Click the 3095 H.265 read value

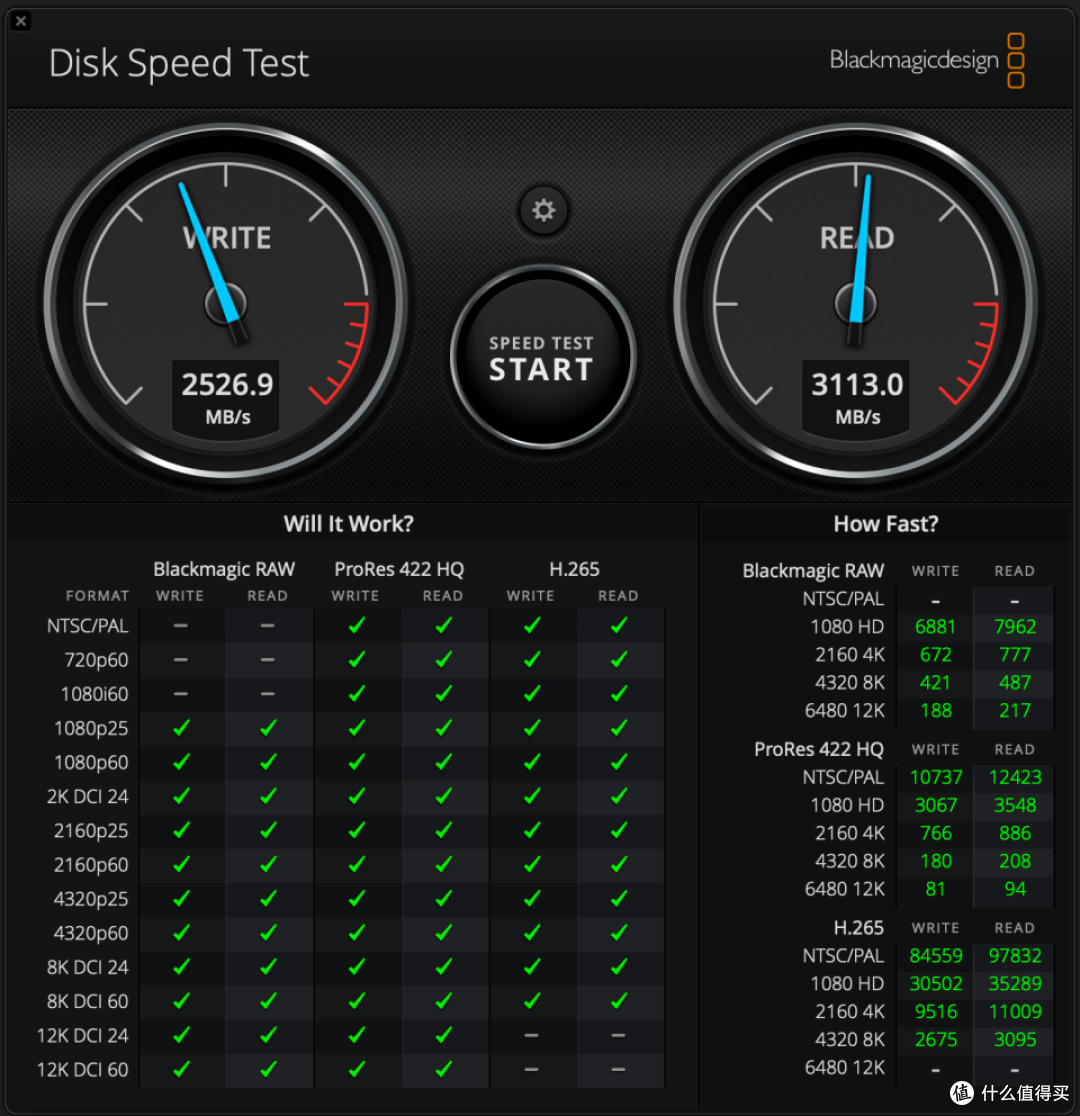tap(1015, 1039)
